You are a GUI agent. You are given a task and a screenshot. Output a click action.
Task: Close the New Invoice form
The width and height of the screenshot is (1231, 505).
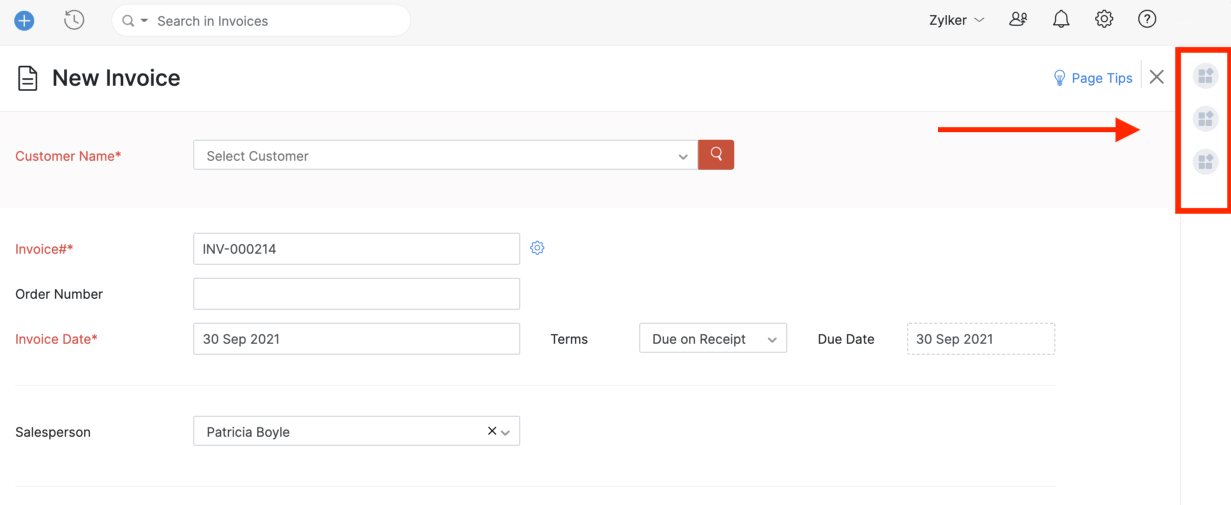click(1157, 77)
